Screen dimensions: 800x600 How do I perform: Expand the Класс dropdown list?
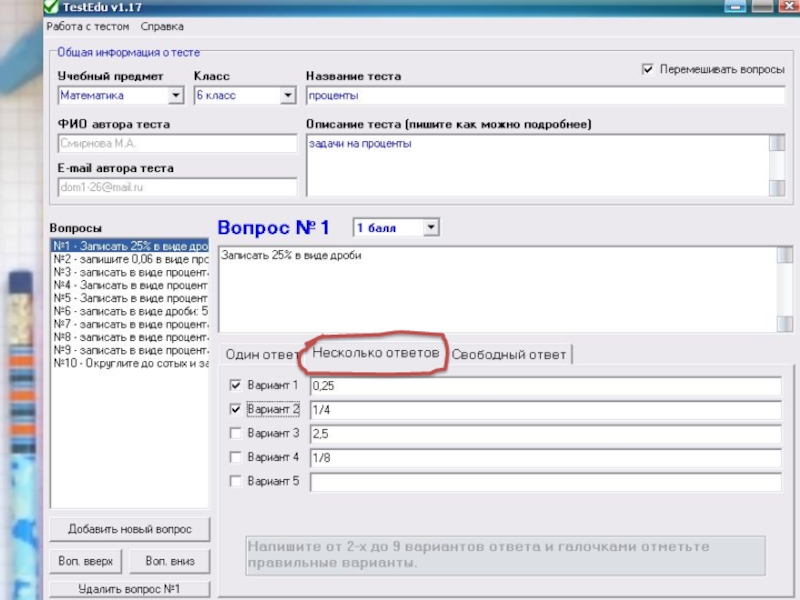288,95
